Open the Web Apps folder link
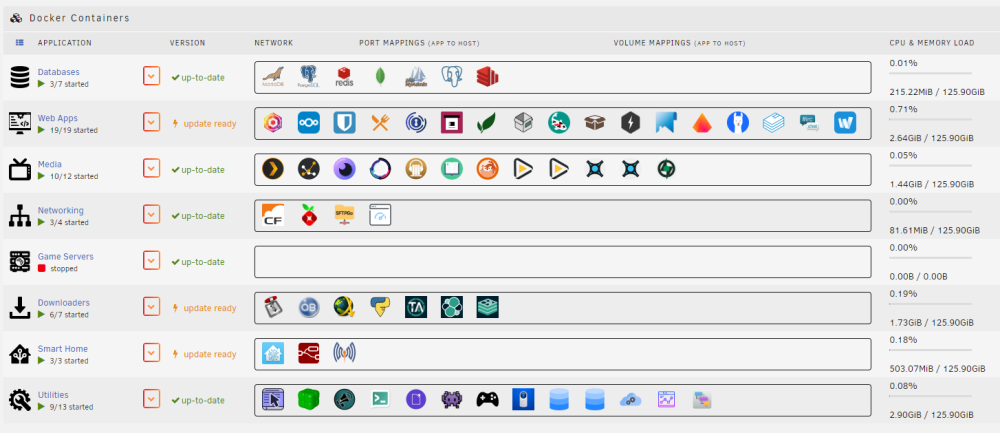 coord(57,118)
